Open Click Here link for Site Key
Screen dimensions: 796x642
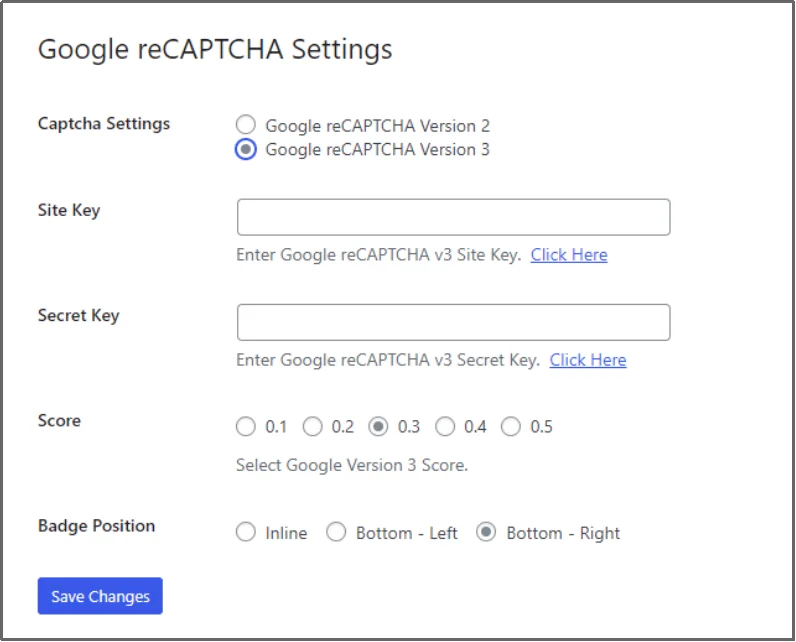point(569,255)
